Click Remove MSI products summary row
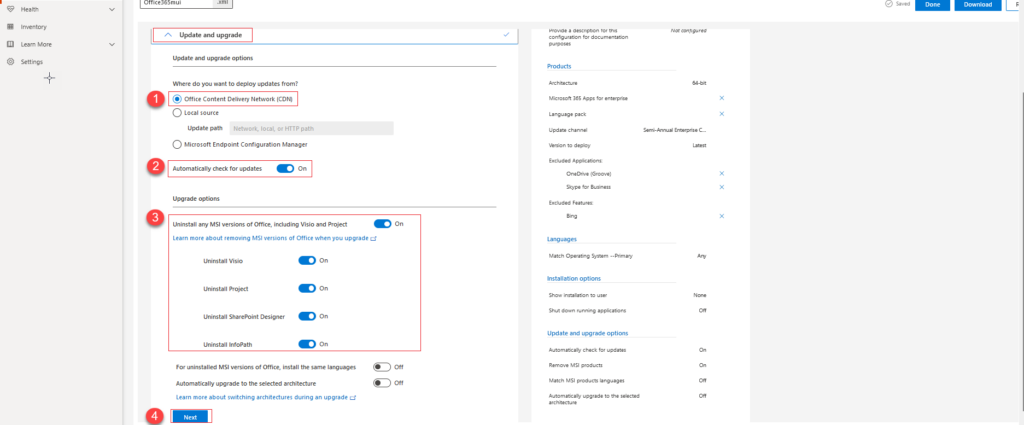The height and width of the screenshot is (425, 1024). 628,365
